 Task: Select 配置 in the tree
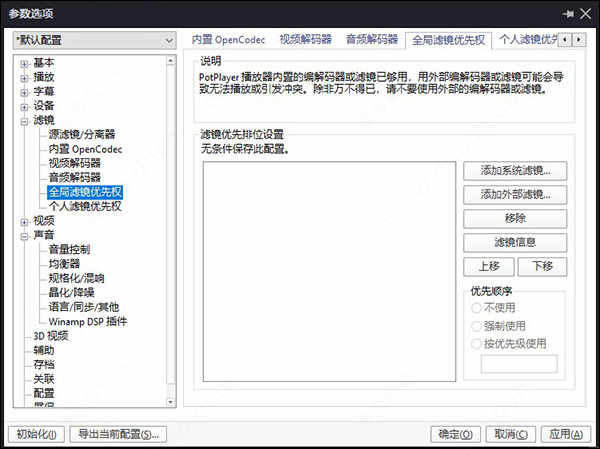click(x=44, y=393)
